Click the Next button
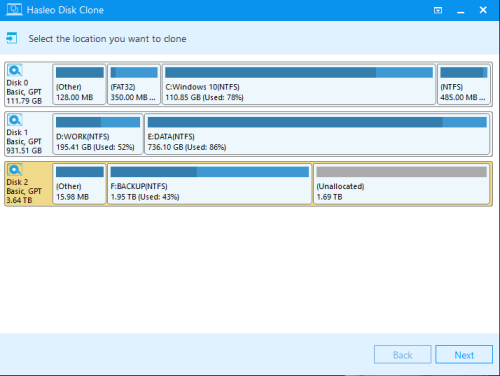 click(x=464, y=355)
